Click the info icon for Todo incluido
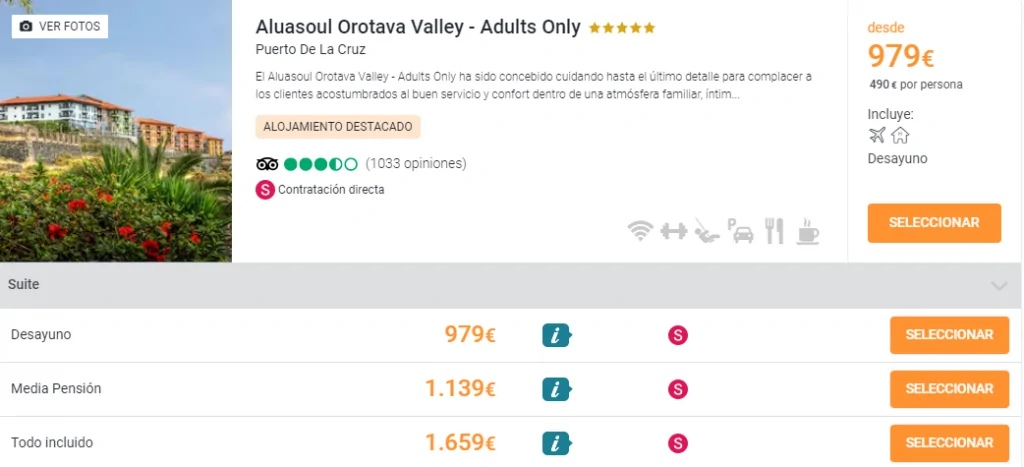The width and height of the screenshot is (1024, 467). [556, 443]
